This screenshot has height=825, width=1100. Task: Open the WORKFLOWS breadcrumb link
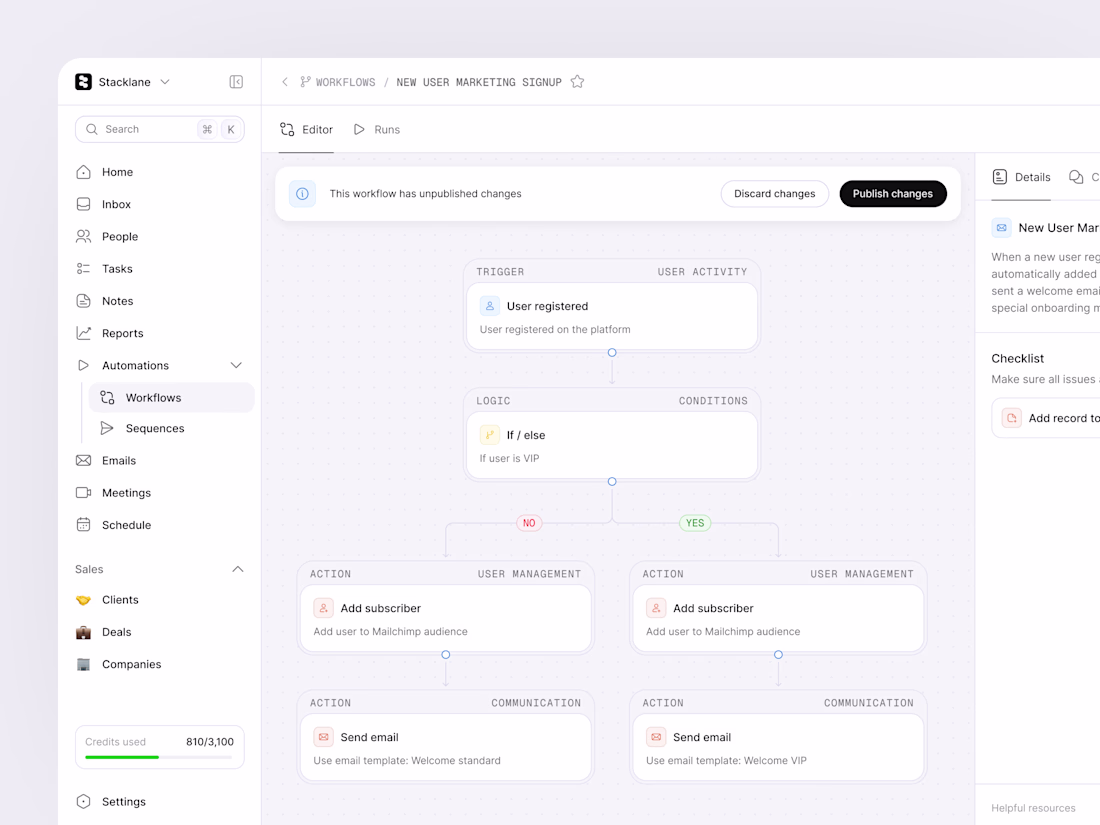tap(338, 82)
